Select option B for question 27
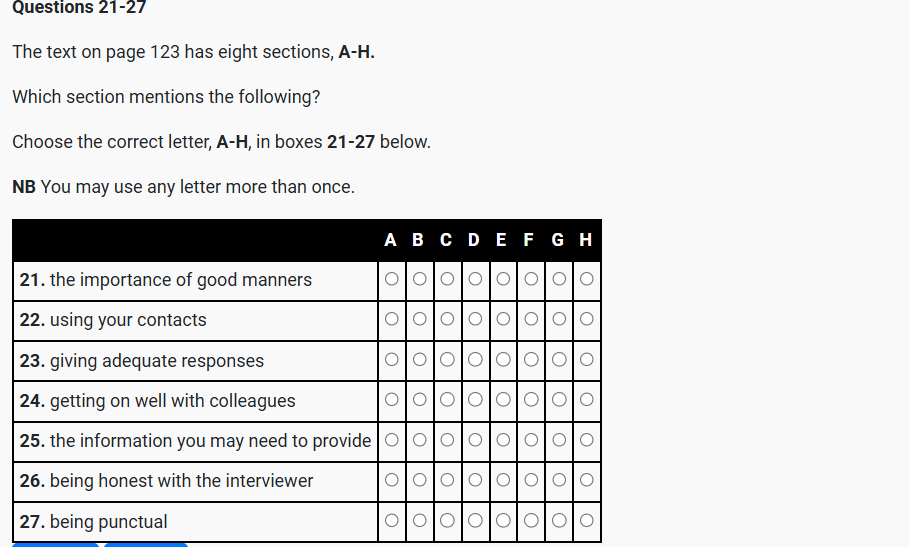 coord(419,521)
